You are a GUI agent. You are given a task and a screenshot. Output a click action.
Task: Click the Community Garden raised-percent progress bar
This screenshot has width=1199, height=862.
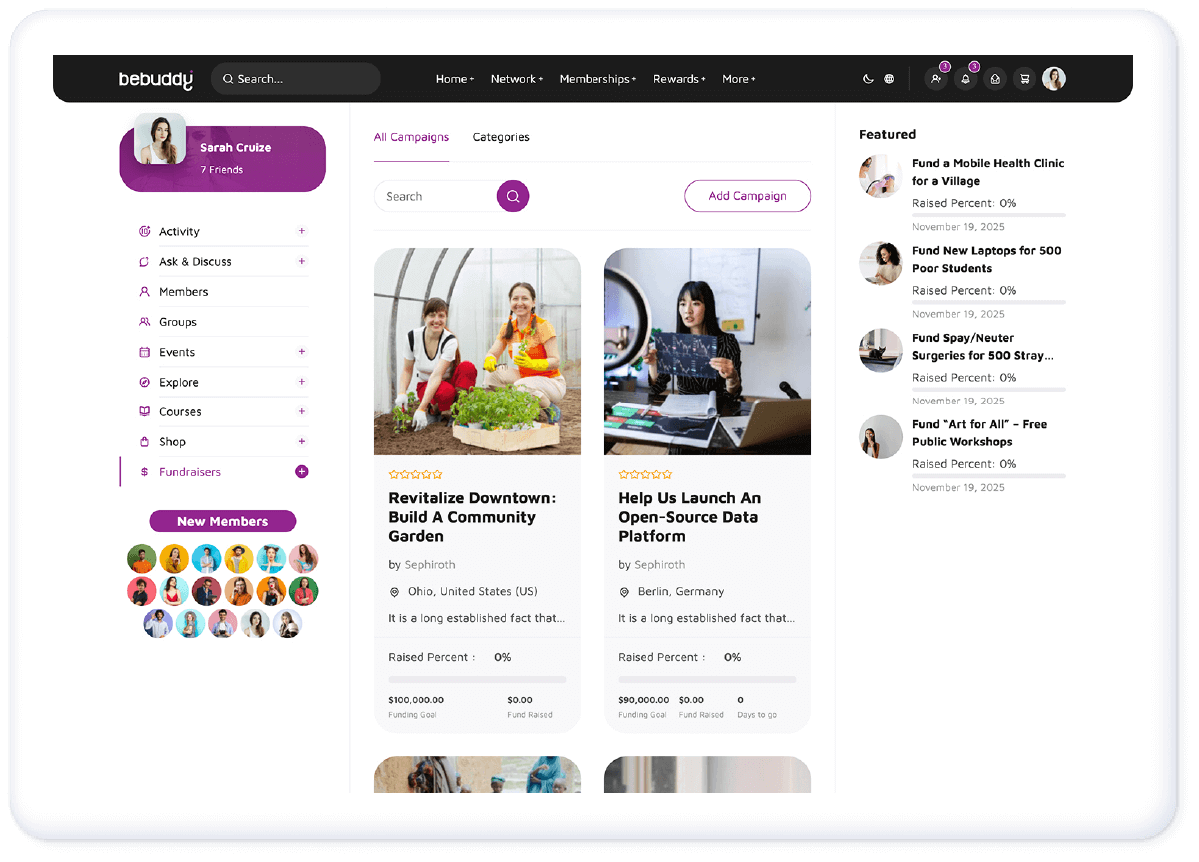(x=477, y=679)
